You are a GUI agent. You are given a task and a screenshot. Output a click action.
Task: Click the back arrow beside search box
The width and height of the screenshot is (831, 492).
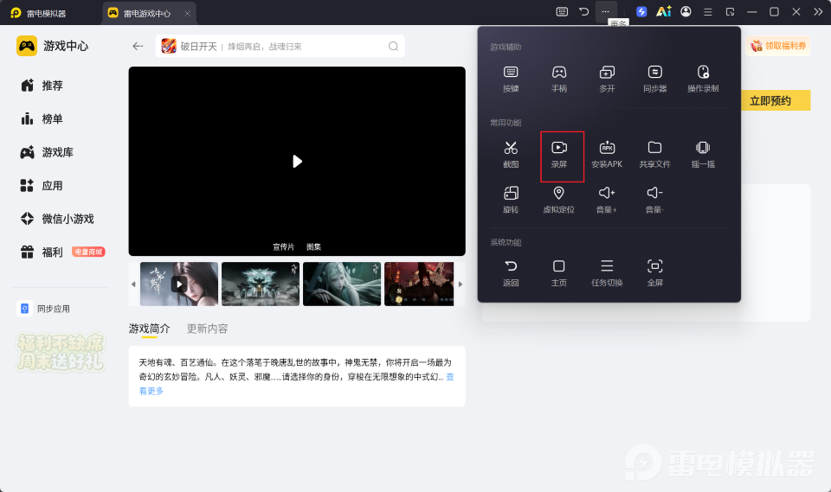(x=138, y=46)
